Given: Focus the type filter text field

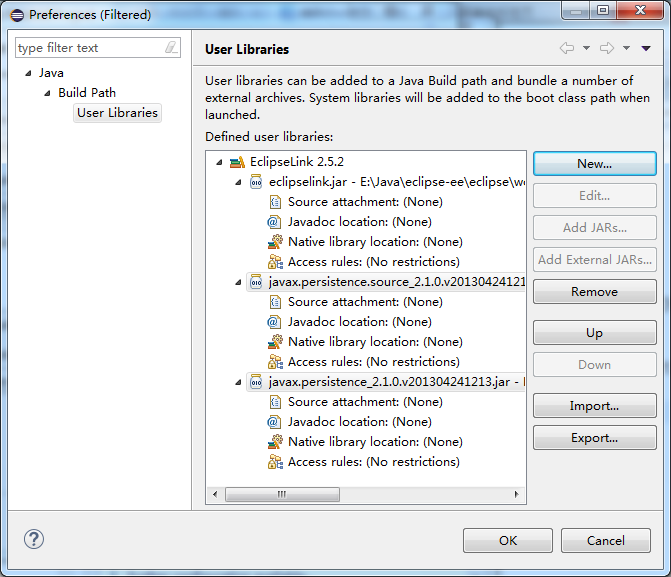Looking at the screenshot, I should pyautogui.click(x=98, y=48).
